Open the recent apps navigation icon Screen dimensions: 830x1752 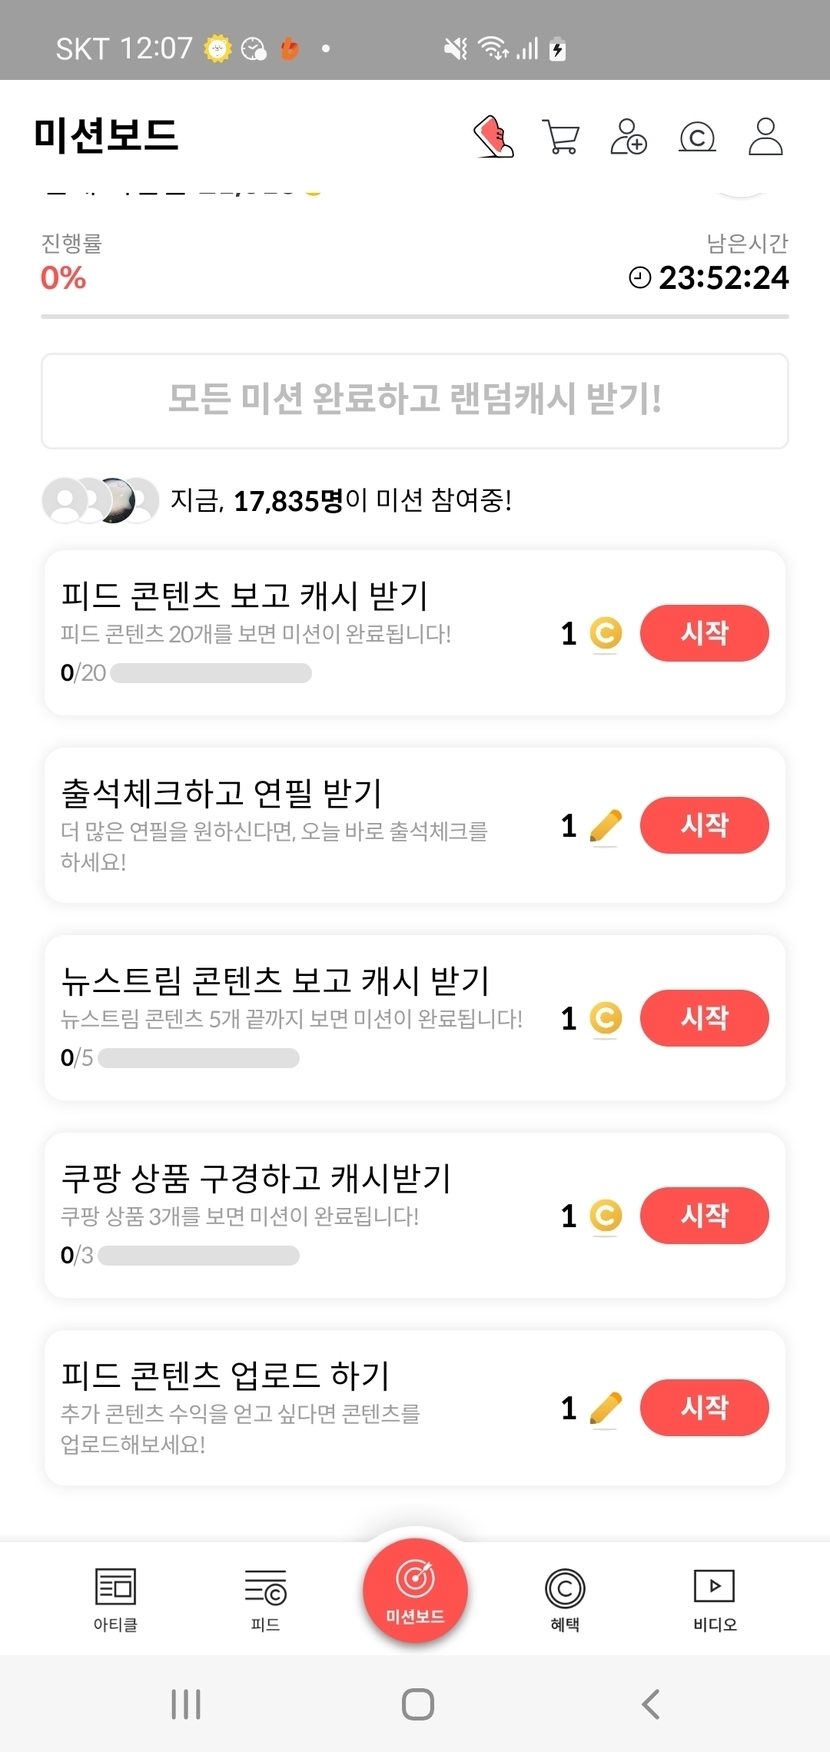click(x=186, y=1704)
